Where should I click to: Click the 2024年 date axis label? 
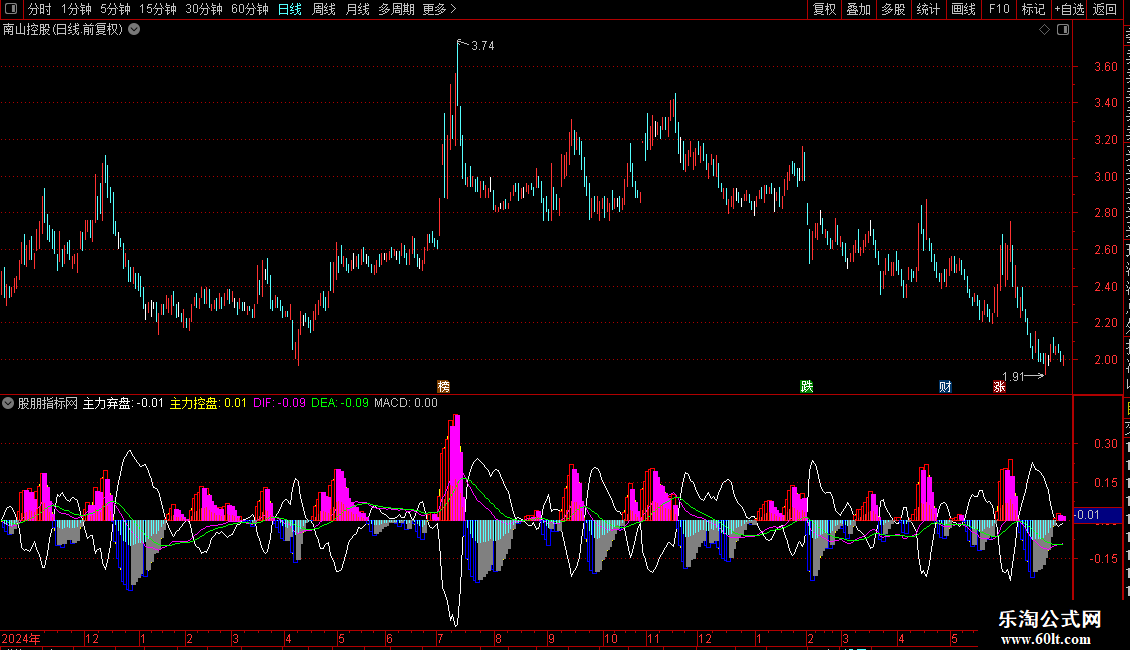[21, 638]
